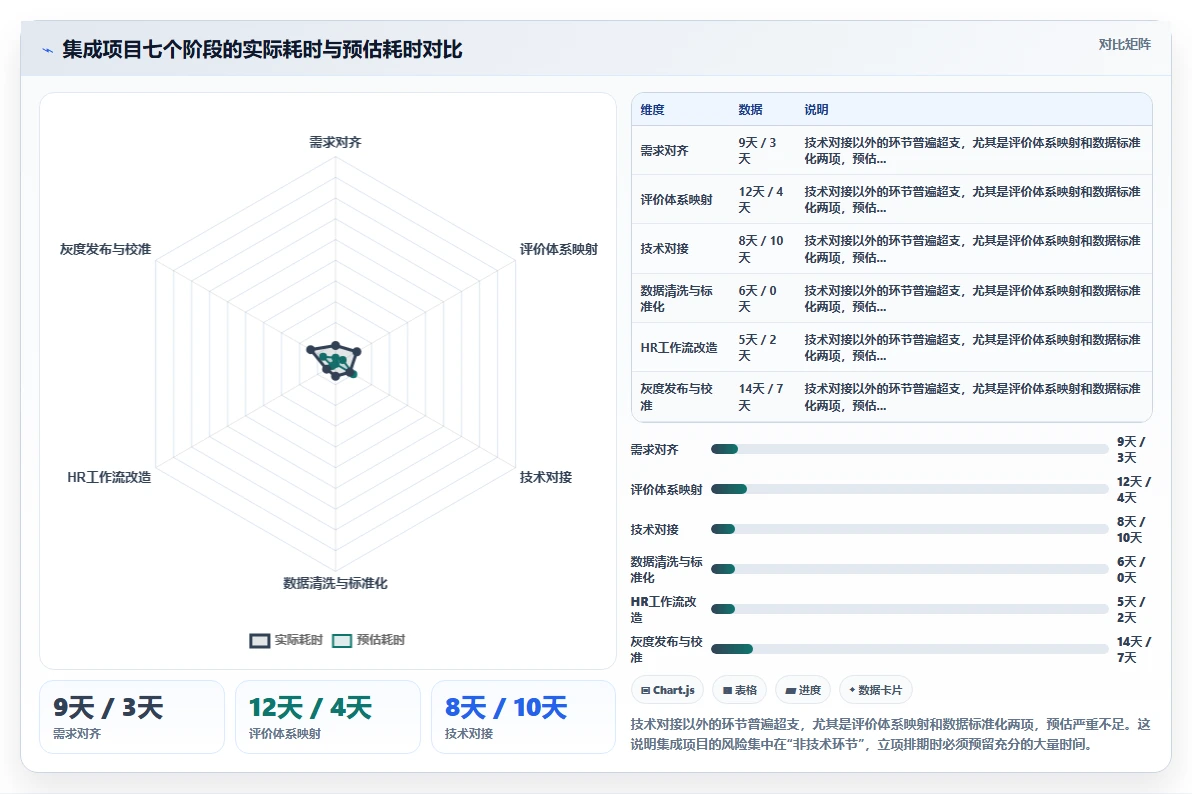Click the 14天 / 7天 table cell

click(x=761, y=397)
